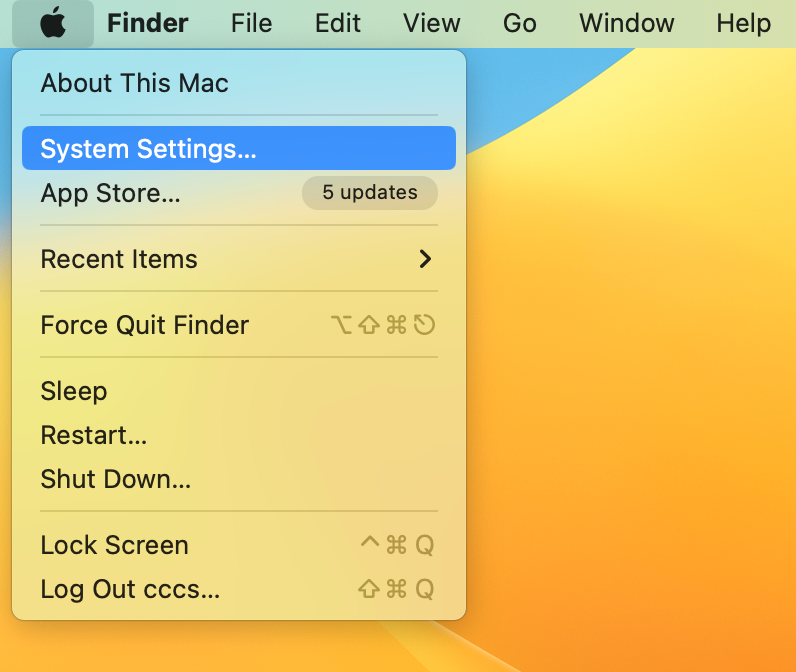Screen dimensions: 796x672
Task: Log Out user cccs
Action: 130,589
